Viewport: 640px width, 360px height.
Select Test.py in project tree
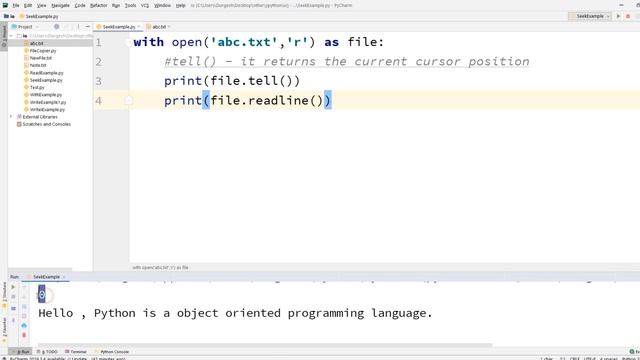click(x=37, y=87)
